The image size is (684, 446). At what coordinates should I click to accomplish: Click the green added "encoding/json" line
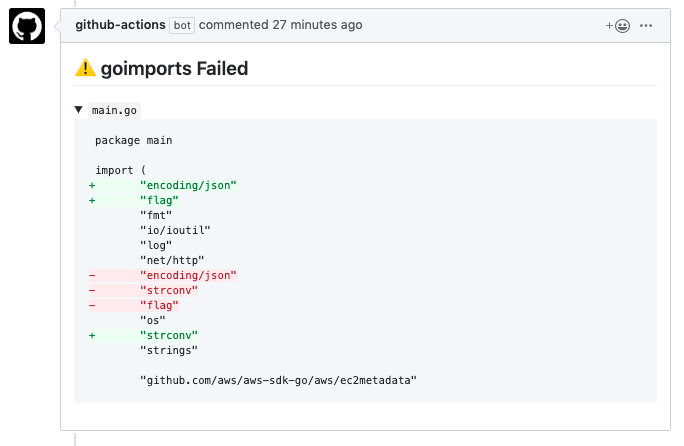pyautogui.click(x=188, y=185)
